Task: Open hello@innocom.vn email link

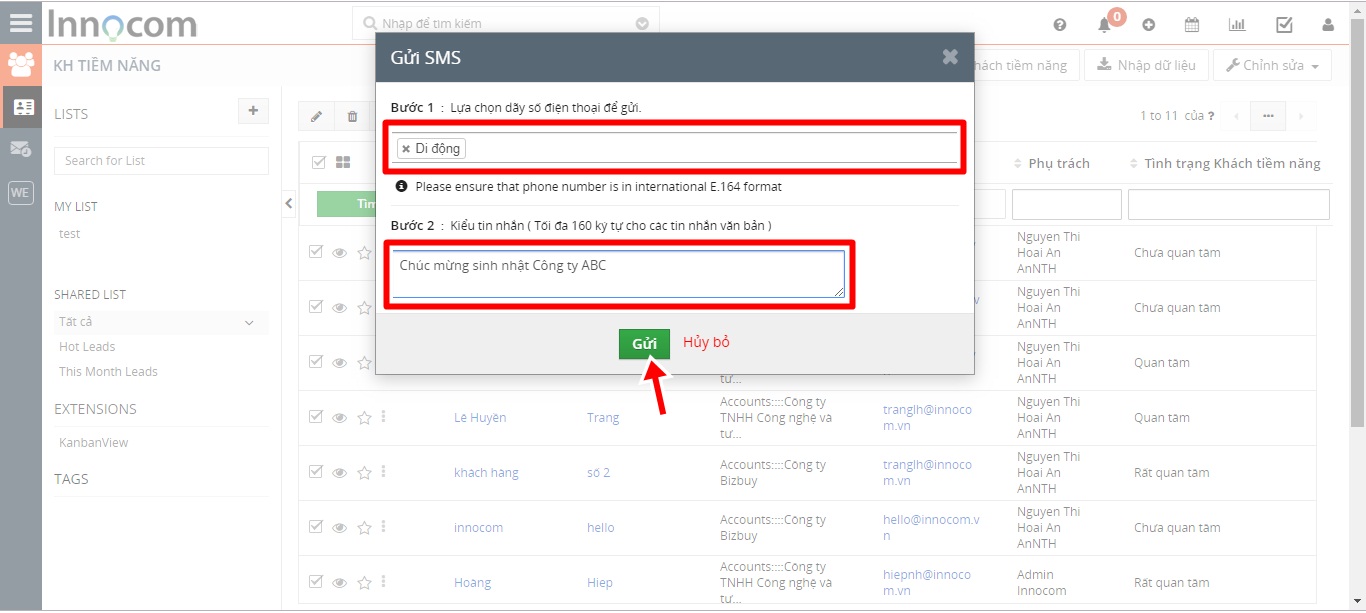Action: [930, 528]
